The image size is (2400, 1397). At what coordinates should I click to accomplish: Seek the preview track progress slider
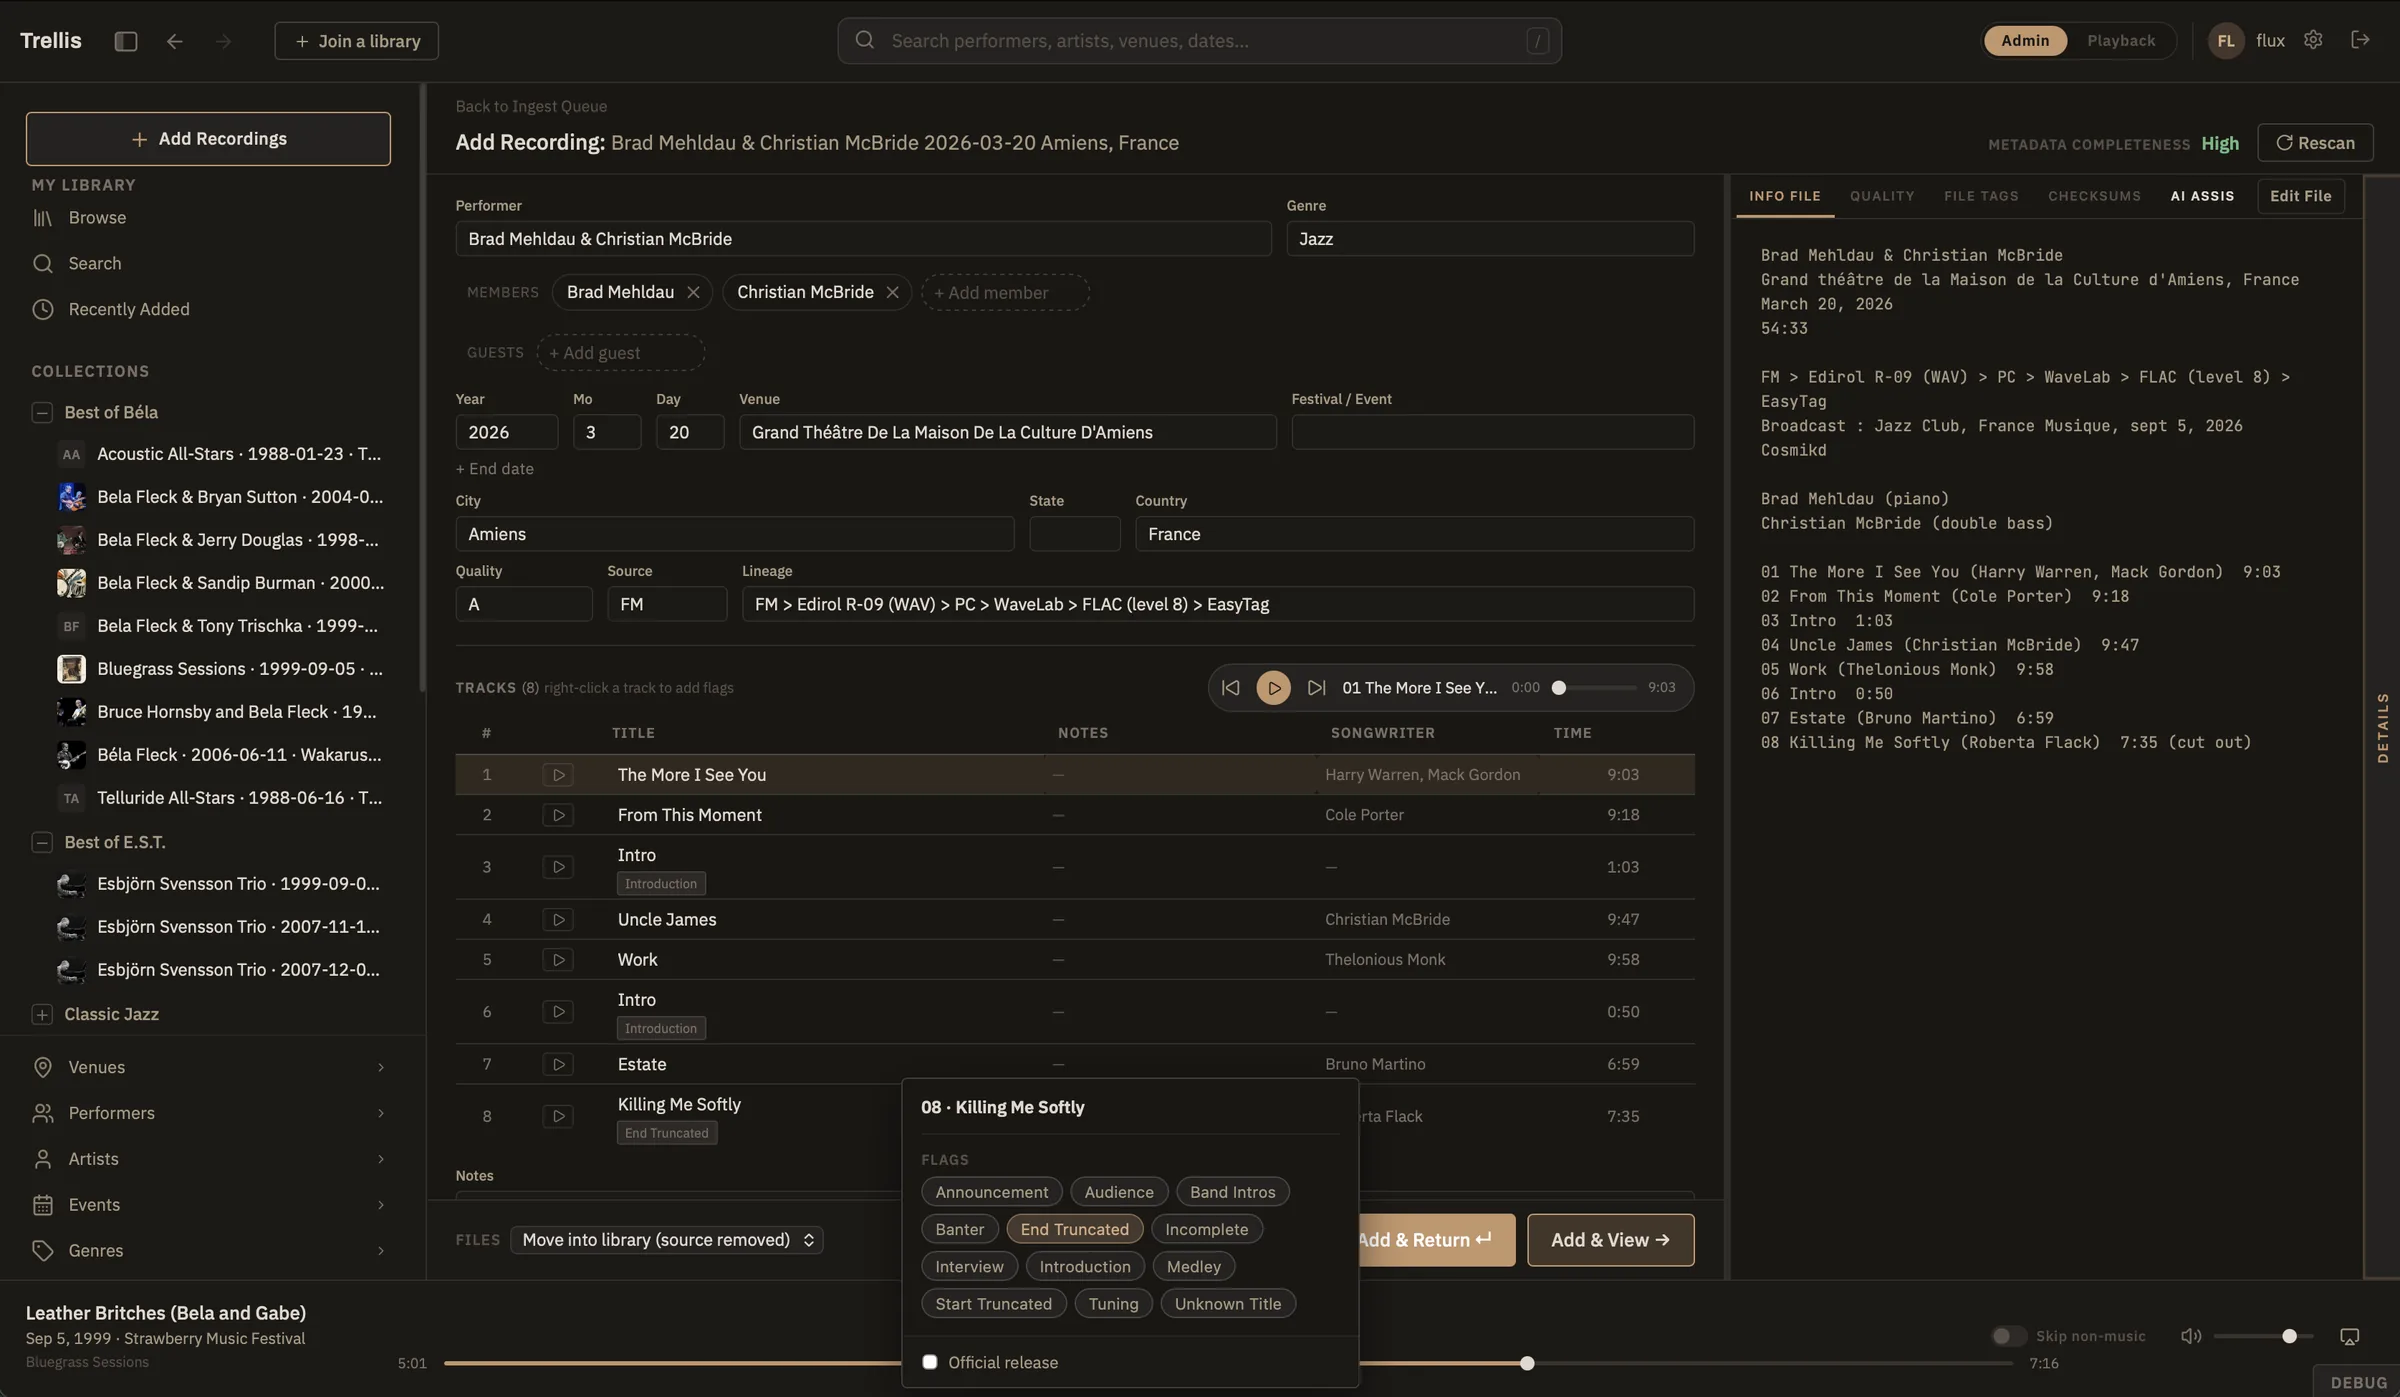[x=1596, y=688]
